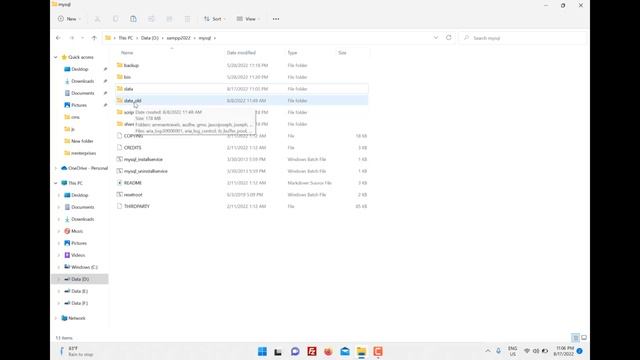
Task: Click the Search mysql field
Action: 522,38
